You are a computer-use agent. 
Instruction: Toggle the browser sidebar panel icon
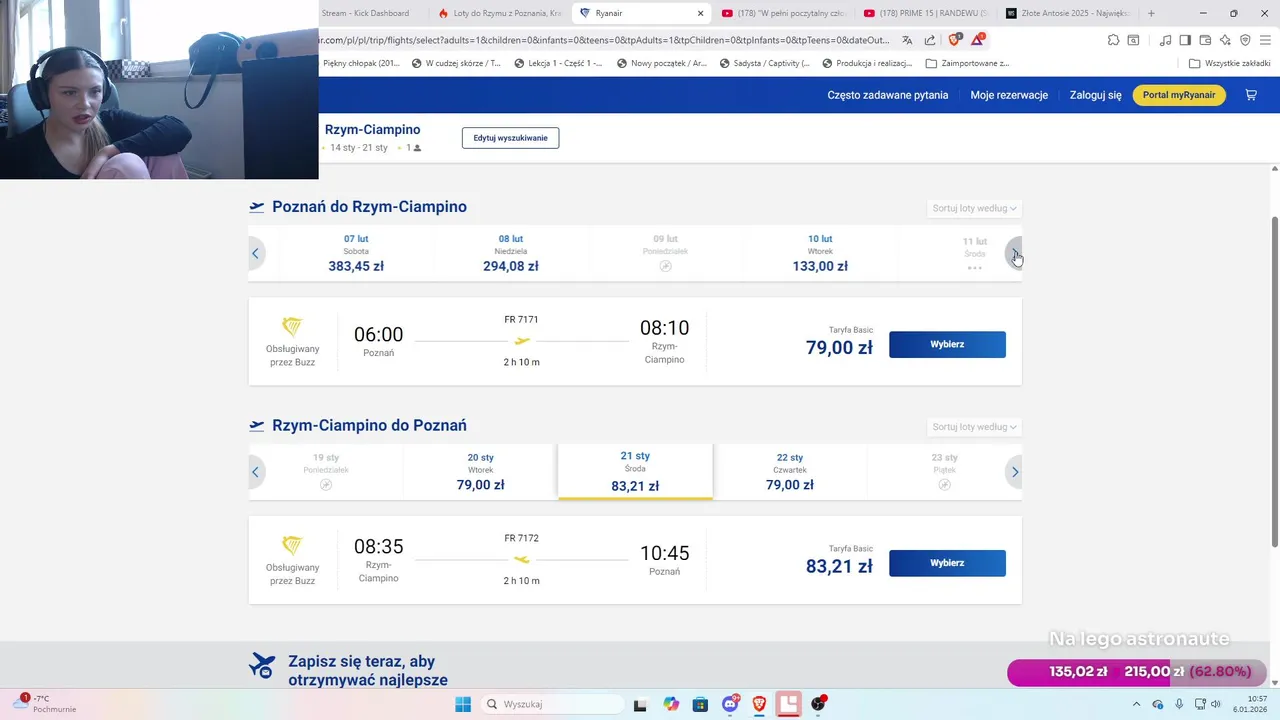tap(1185, 40)
